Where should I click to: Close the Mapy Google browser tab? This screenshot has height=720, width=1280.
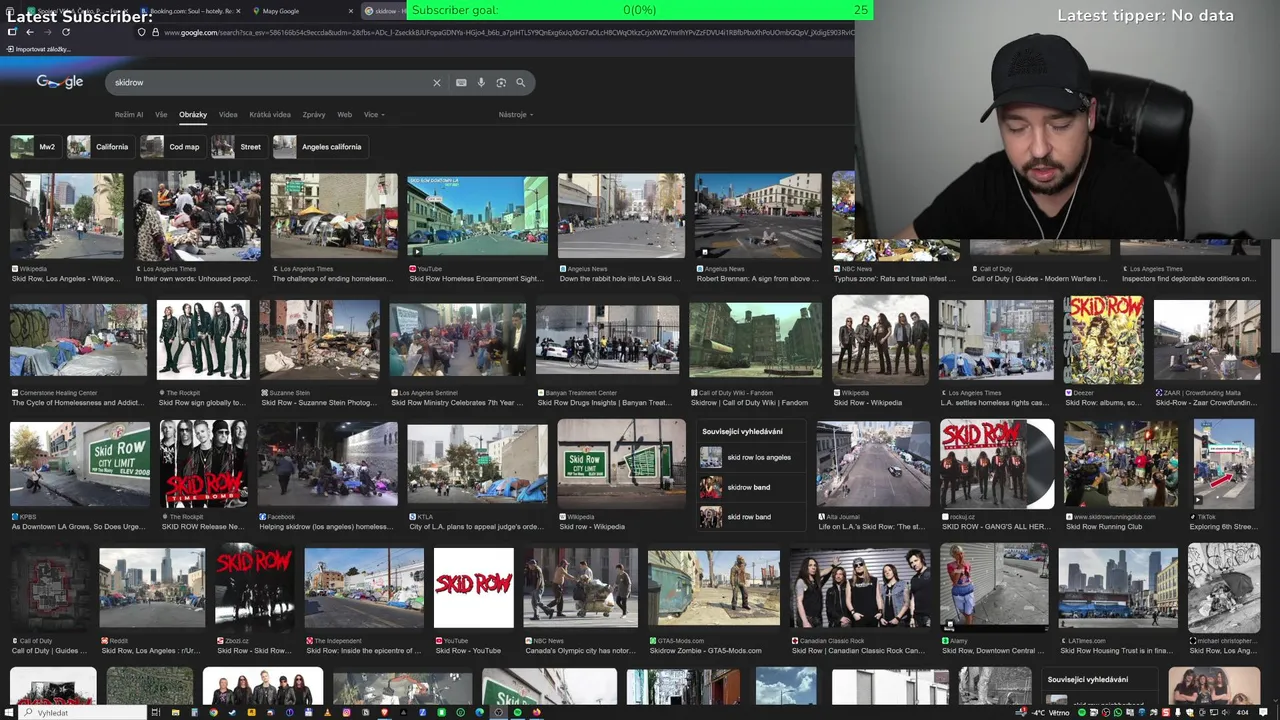(350, 11)
